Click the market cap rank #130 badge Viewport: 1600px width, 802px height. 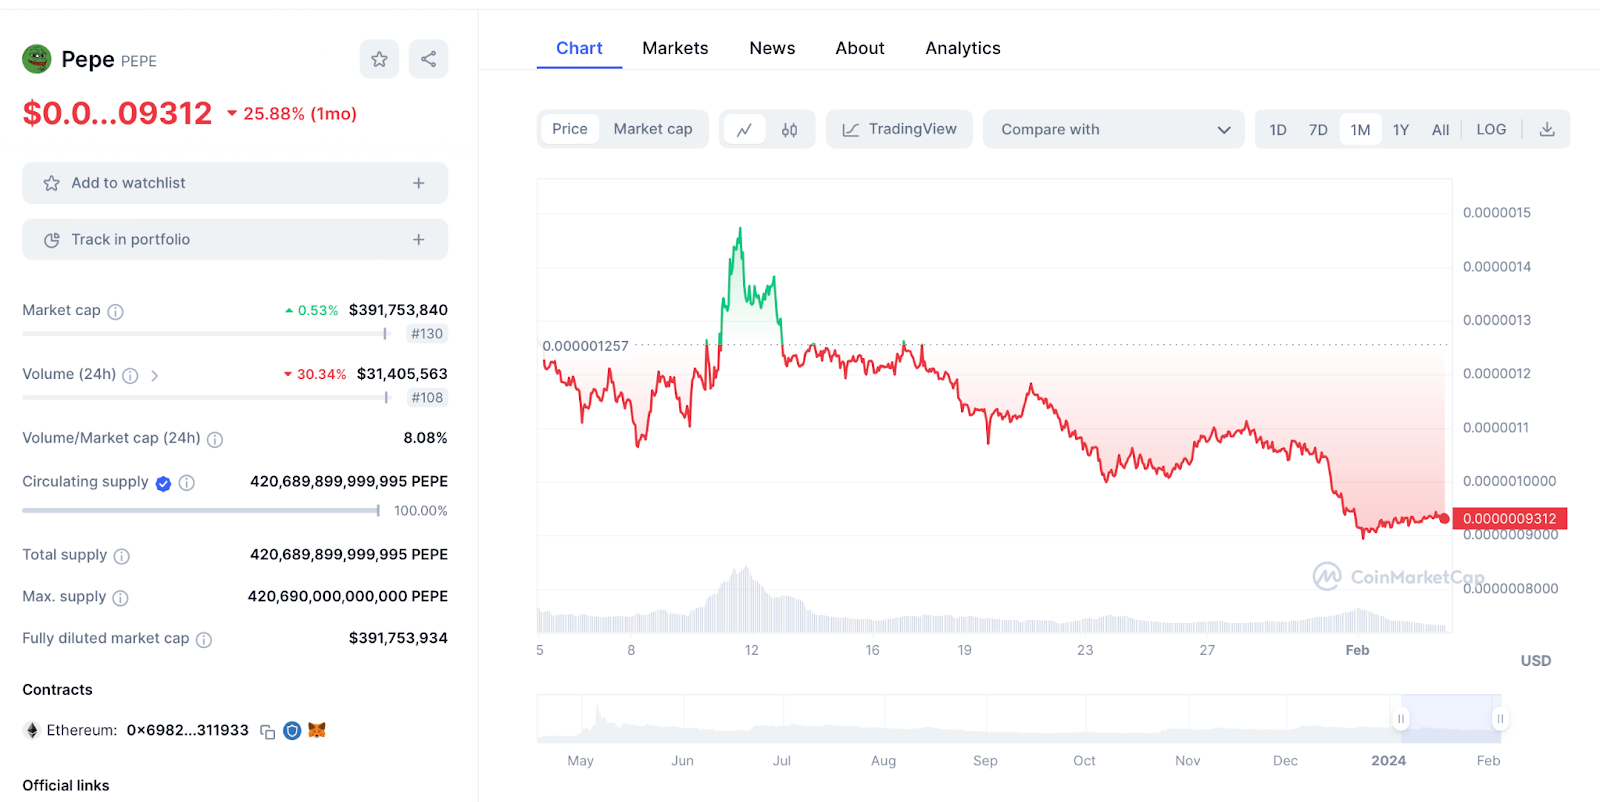(x=427, y=334)
